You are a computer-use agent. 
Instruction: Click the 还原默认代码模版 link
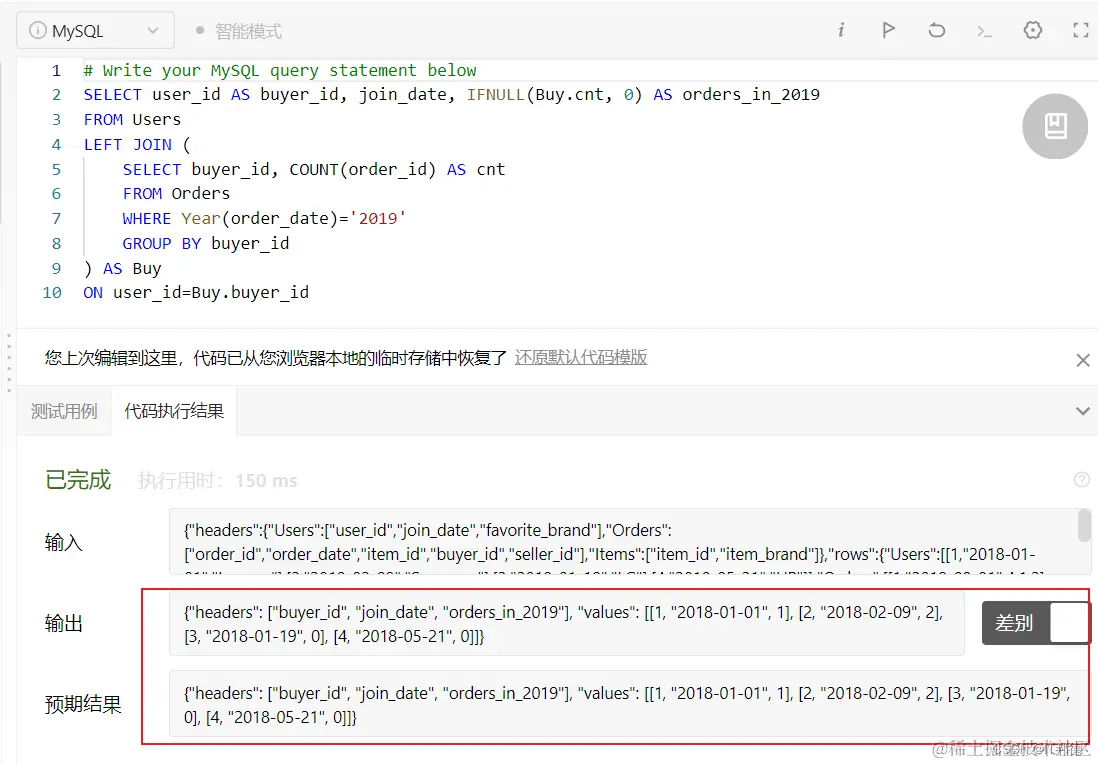tap(581, 357)
